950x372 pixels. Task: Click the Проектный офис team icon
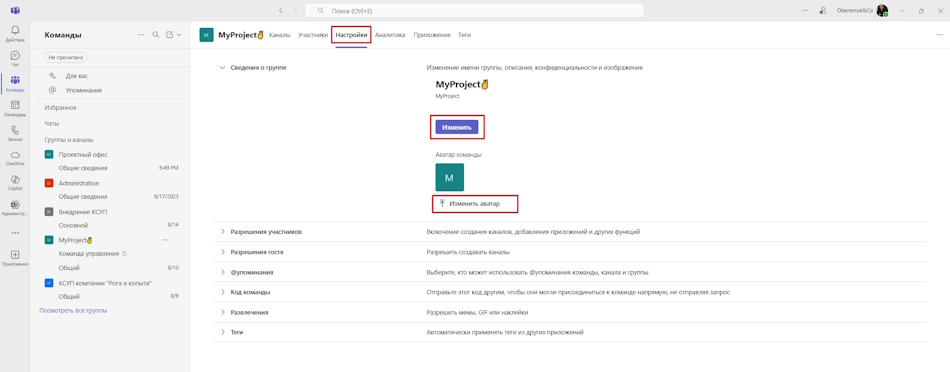[x=49, y=154]
